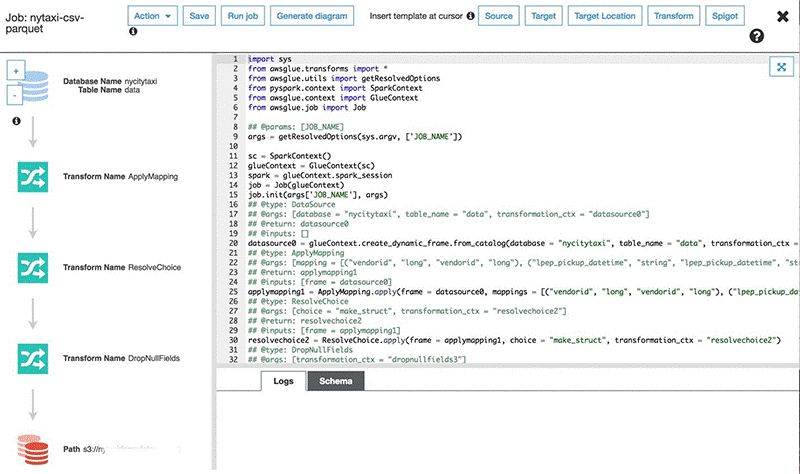The image size is (800, 474).
Task: Insert the Target template
Action: coord(543,16)
